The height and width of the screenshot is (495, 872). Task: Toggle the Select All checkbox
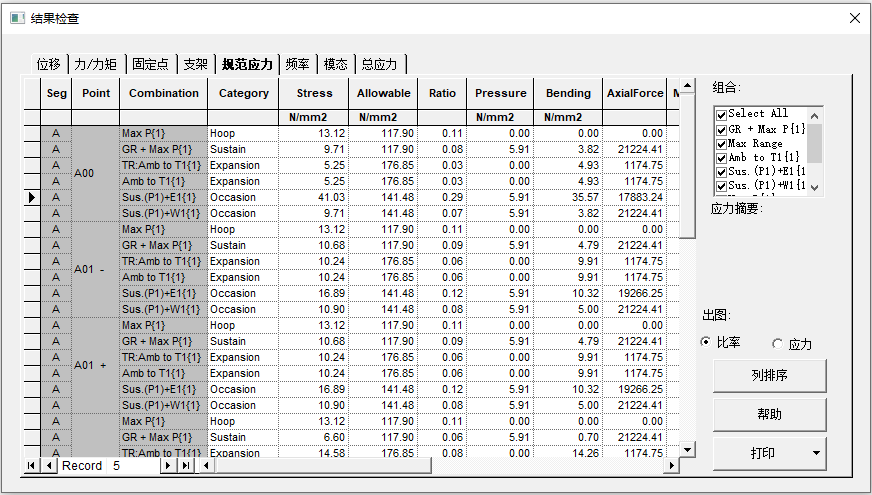tap(721, 114)
